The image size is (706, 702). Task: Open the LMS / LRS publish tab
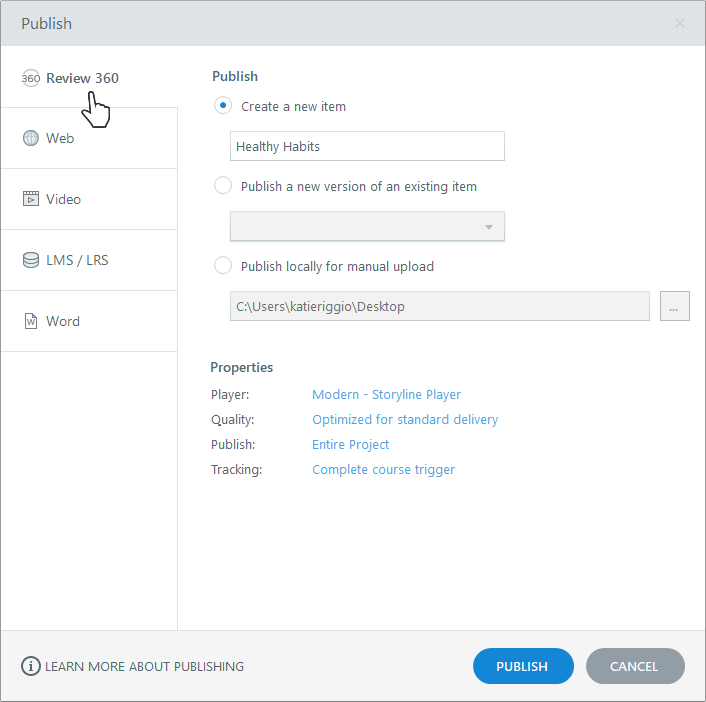coord(77,260)
